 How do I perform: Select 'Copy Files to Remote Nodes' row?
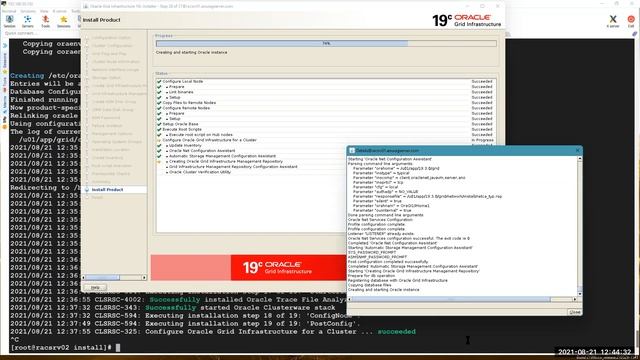(x=326, y=103)
